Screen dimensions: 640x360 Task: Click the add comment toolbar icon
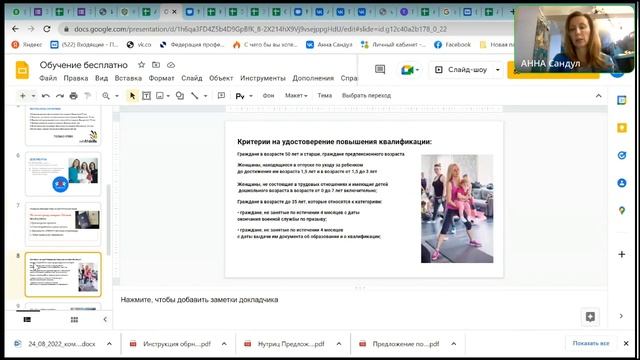pyautogui.click(x=221, y=96)
